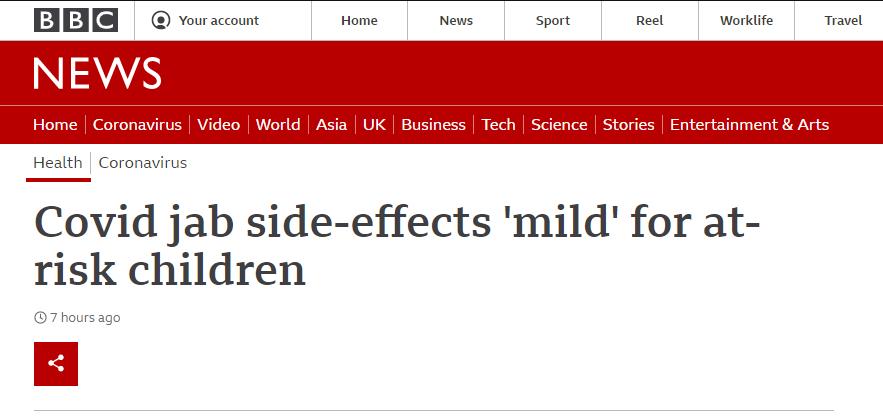
Task: Select Sport in top navigation
Action: pyautogui.click(x=552, y=20)
